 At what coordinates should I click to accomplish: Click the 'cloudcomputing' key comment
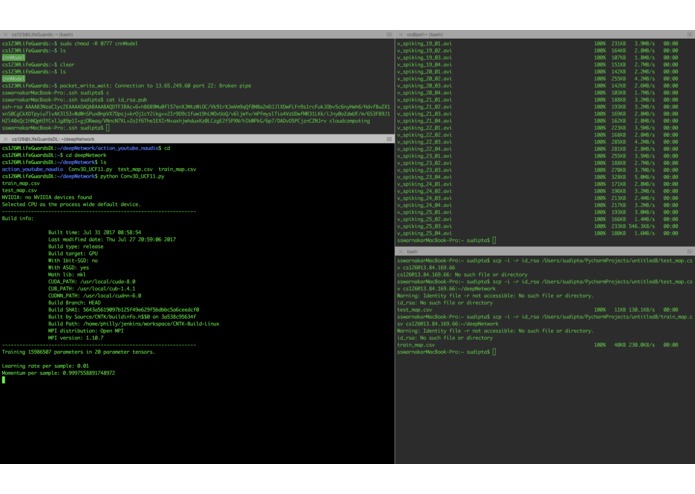point(349,121)
